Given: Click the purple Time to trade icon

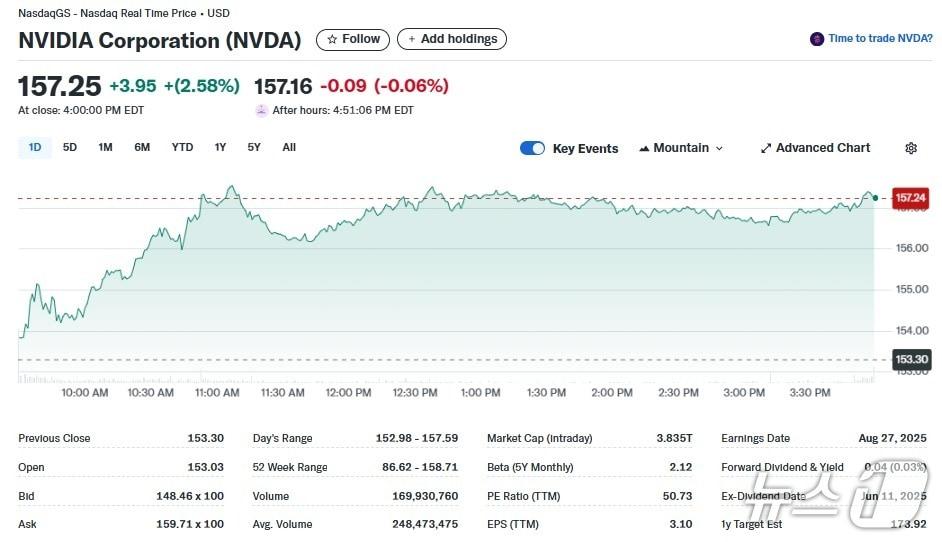Looking at the screenshot, I should 817,39.
